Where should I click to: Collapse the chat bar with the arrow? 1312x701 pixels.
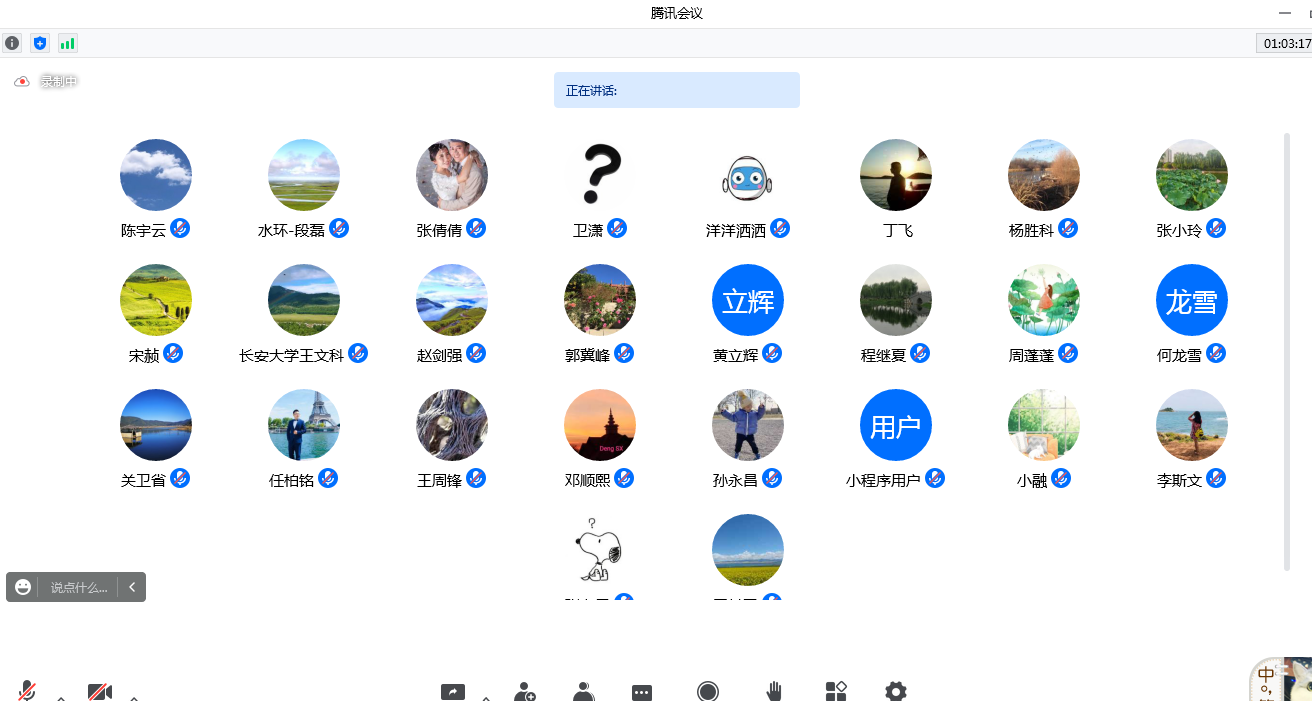click(132, 587)
